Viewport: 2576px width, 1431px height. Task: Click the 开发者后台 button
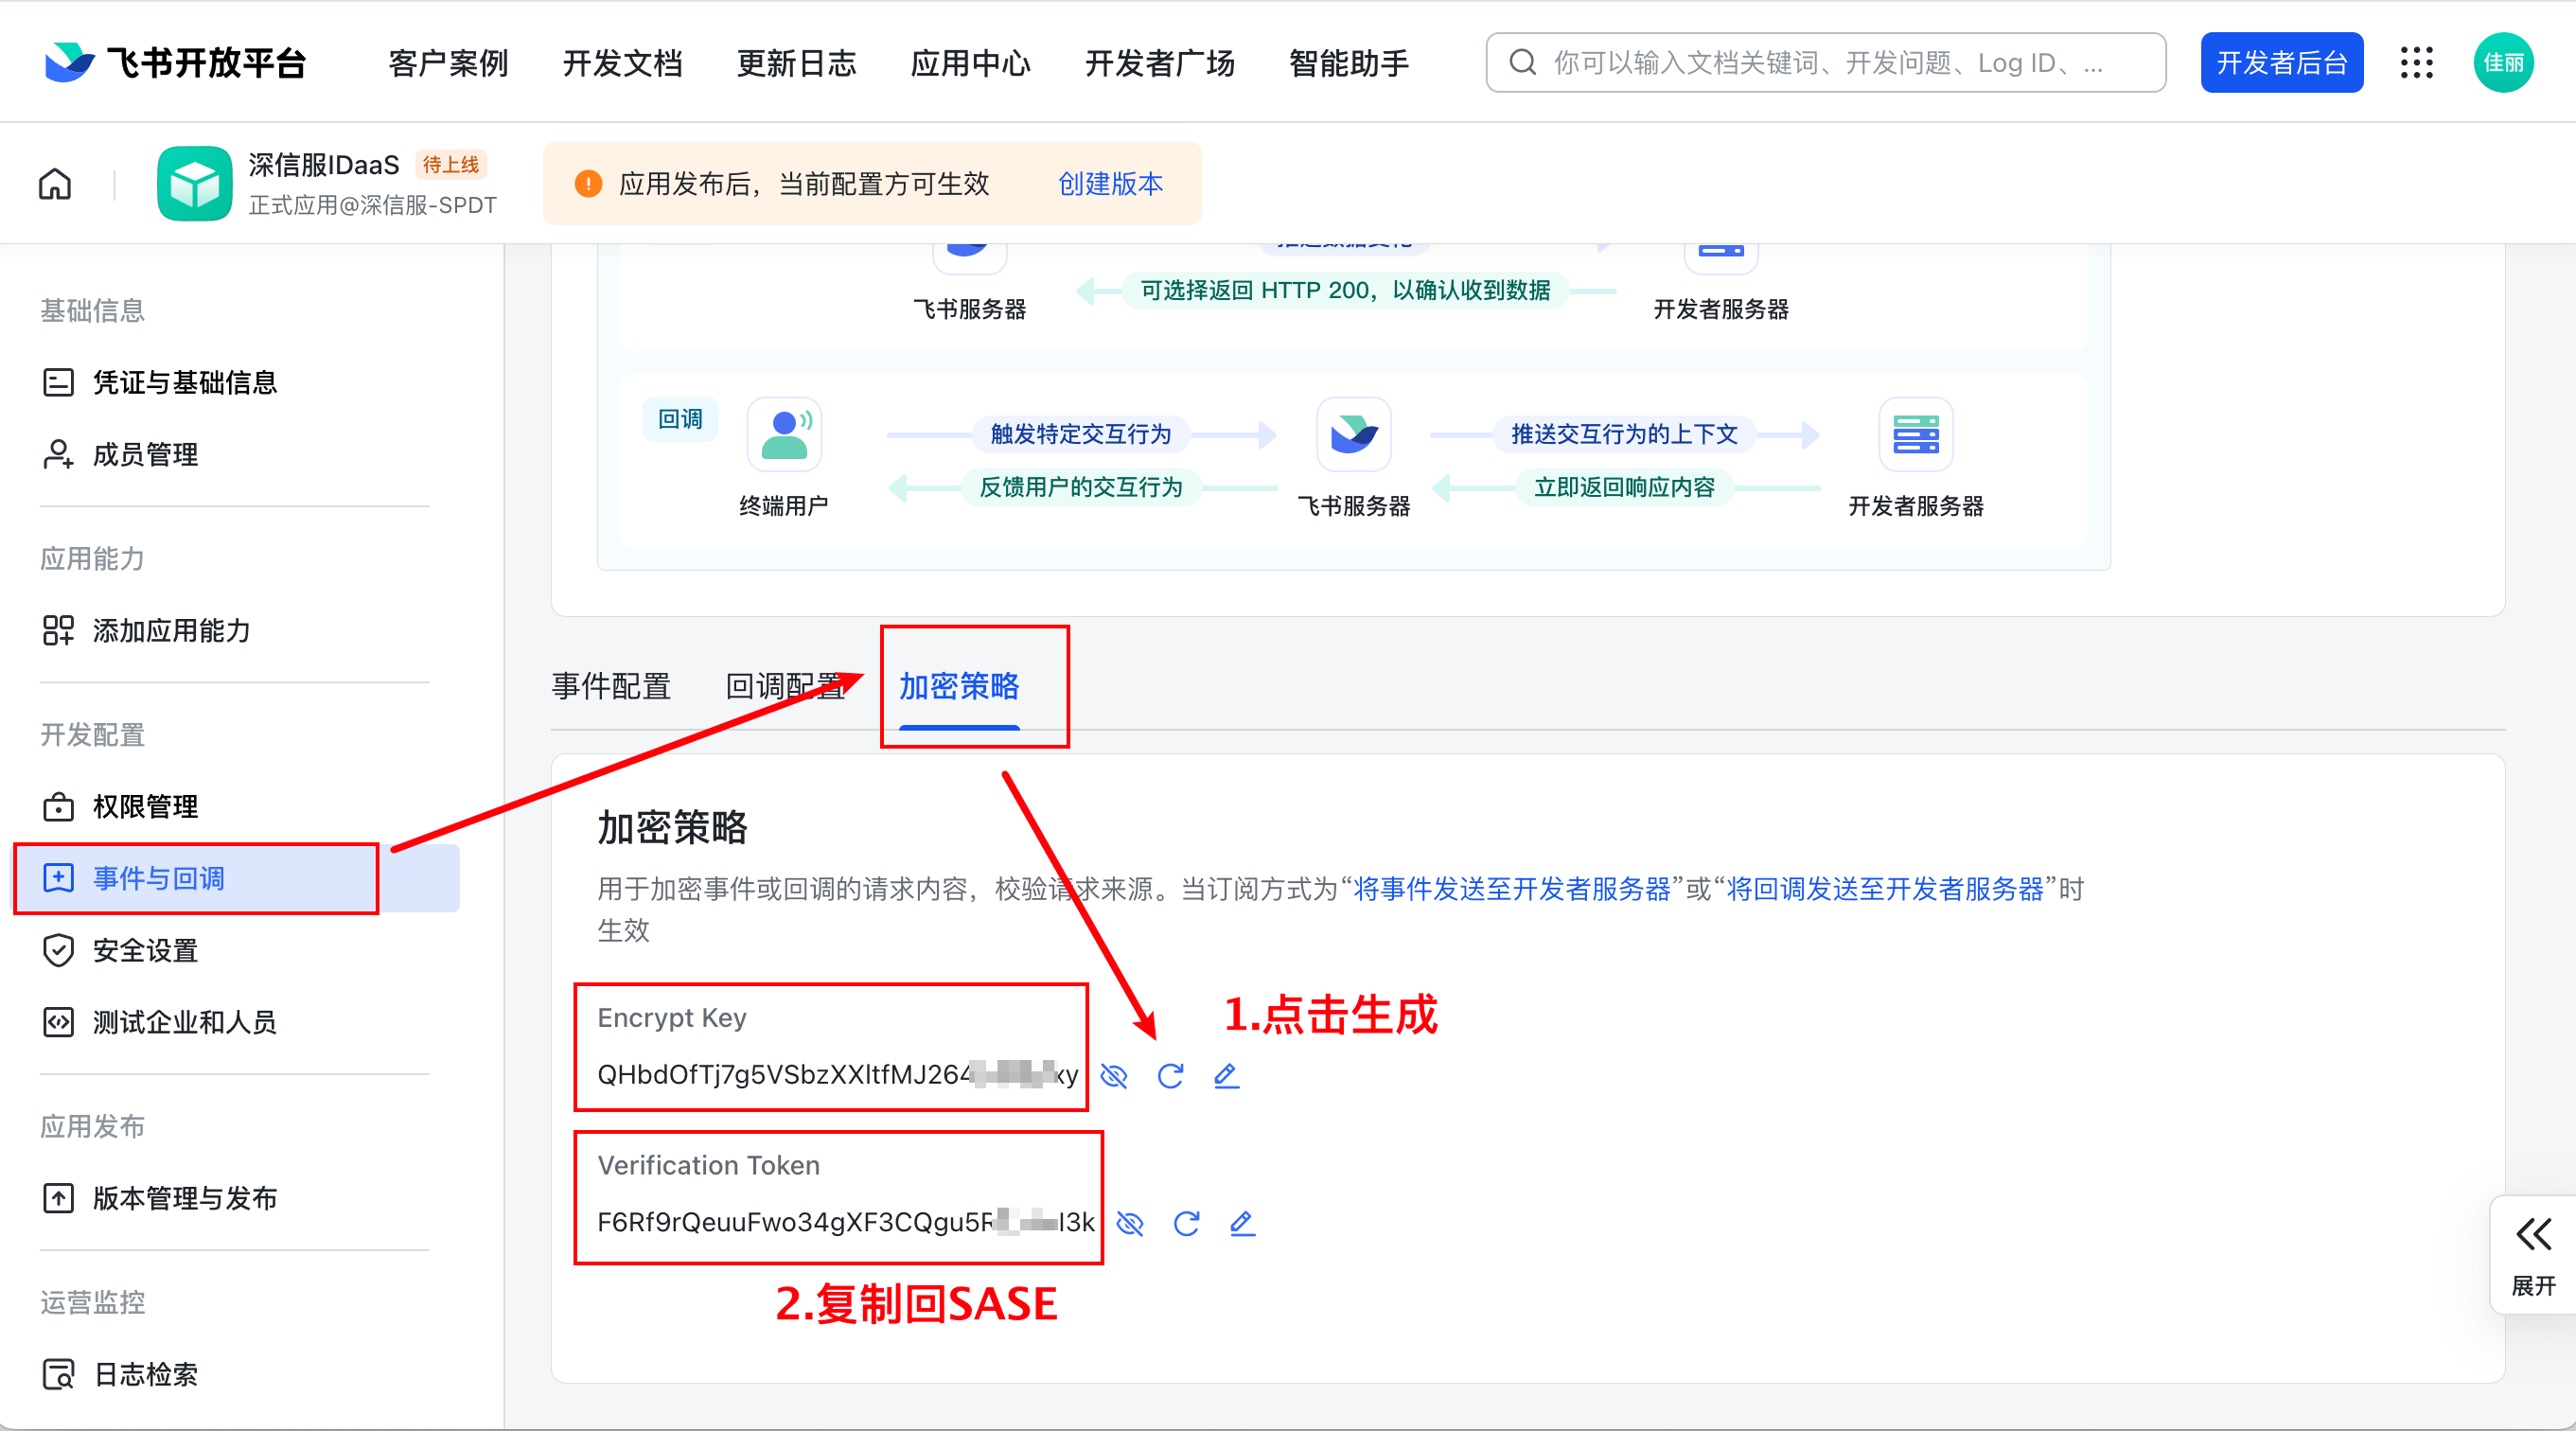tap(2281, 63)
